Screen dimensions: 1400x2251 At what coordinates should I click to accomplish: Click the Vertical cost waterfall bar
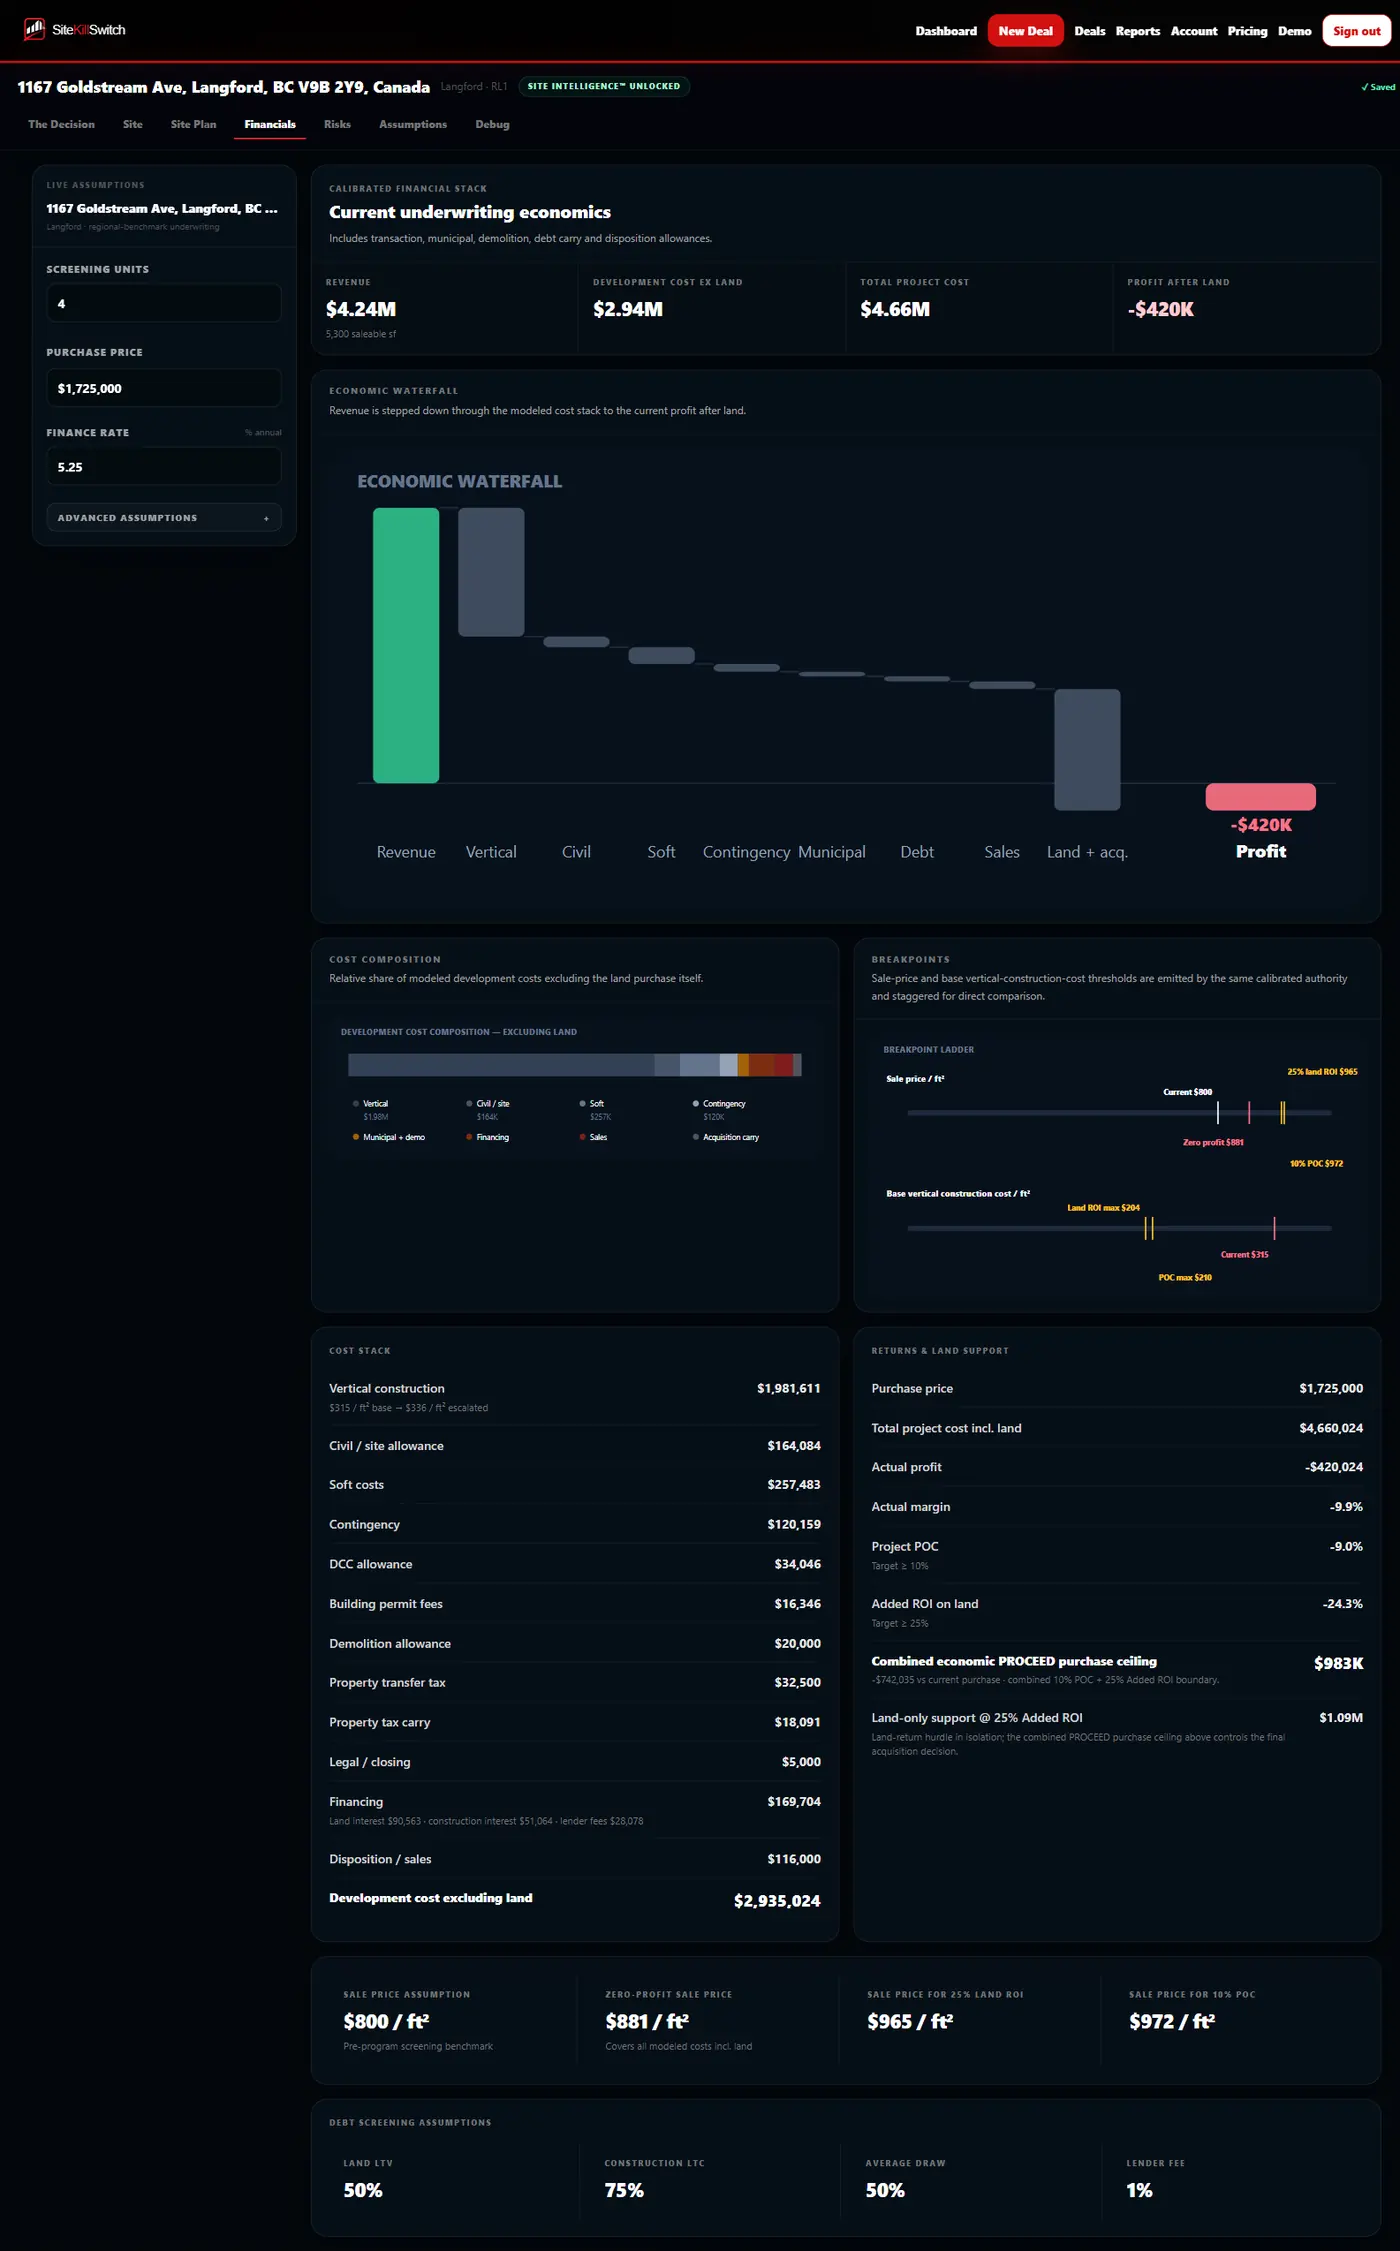[491, 572]
